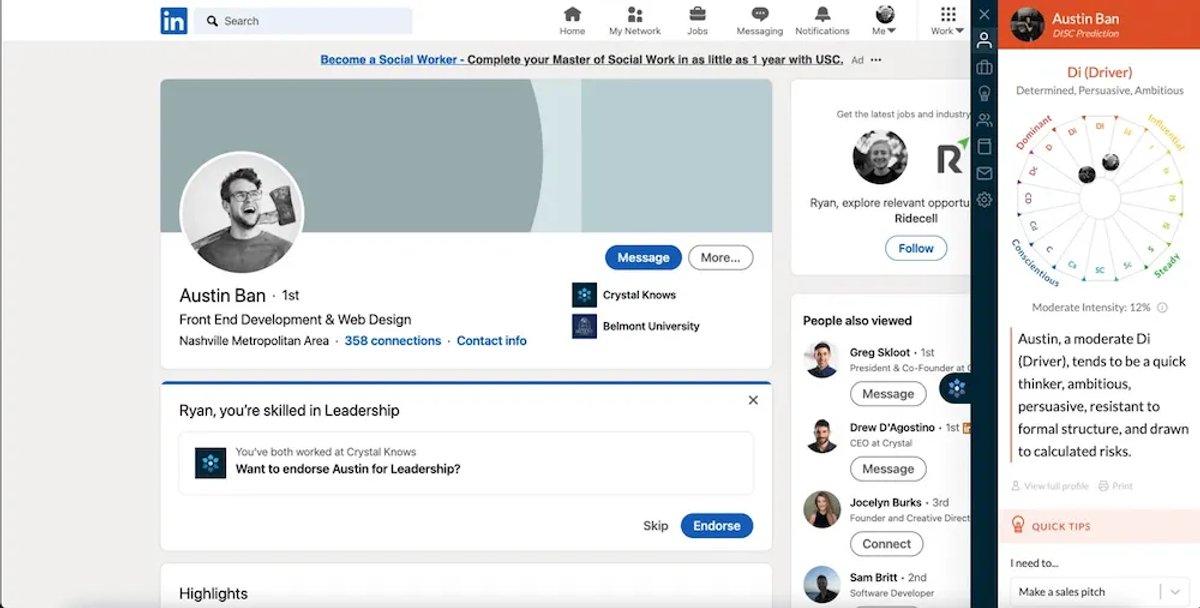Click the LinkedIn logo
Image resolution: width=1200 pixels, height=608 pixels.
pyautogui.click(x=174, y=21)
